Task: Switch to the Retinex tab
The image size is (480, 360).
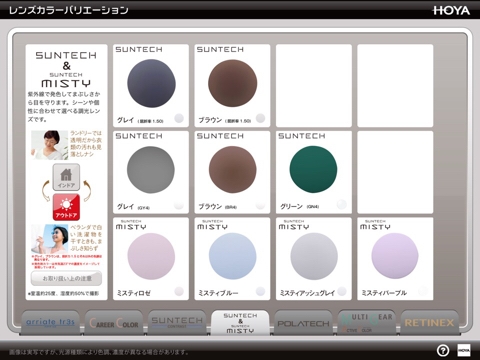Action: (430, 322)
